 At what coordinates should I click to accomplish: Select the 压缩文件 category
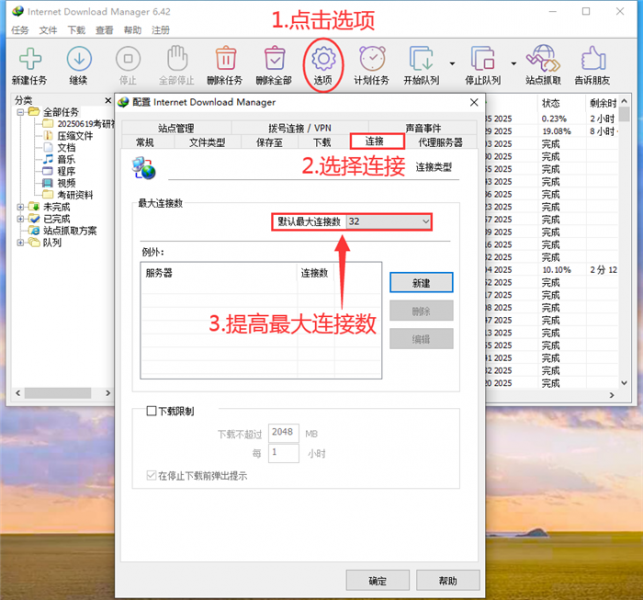pyautogui.click(x=75, y=136)
